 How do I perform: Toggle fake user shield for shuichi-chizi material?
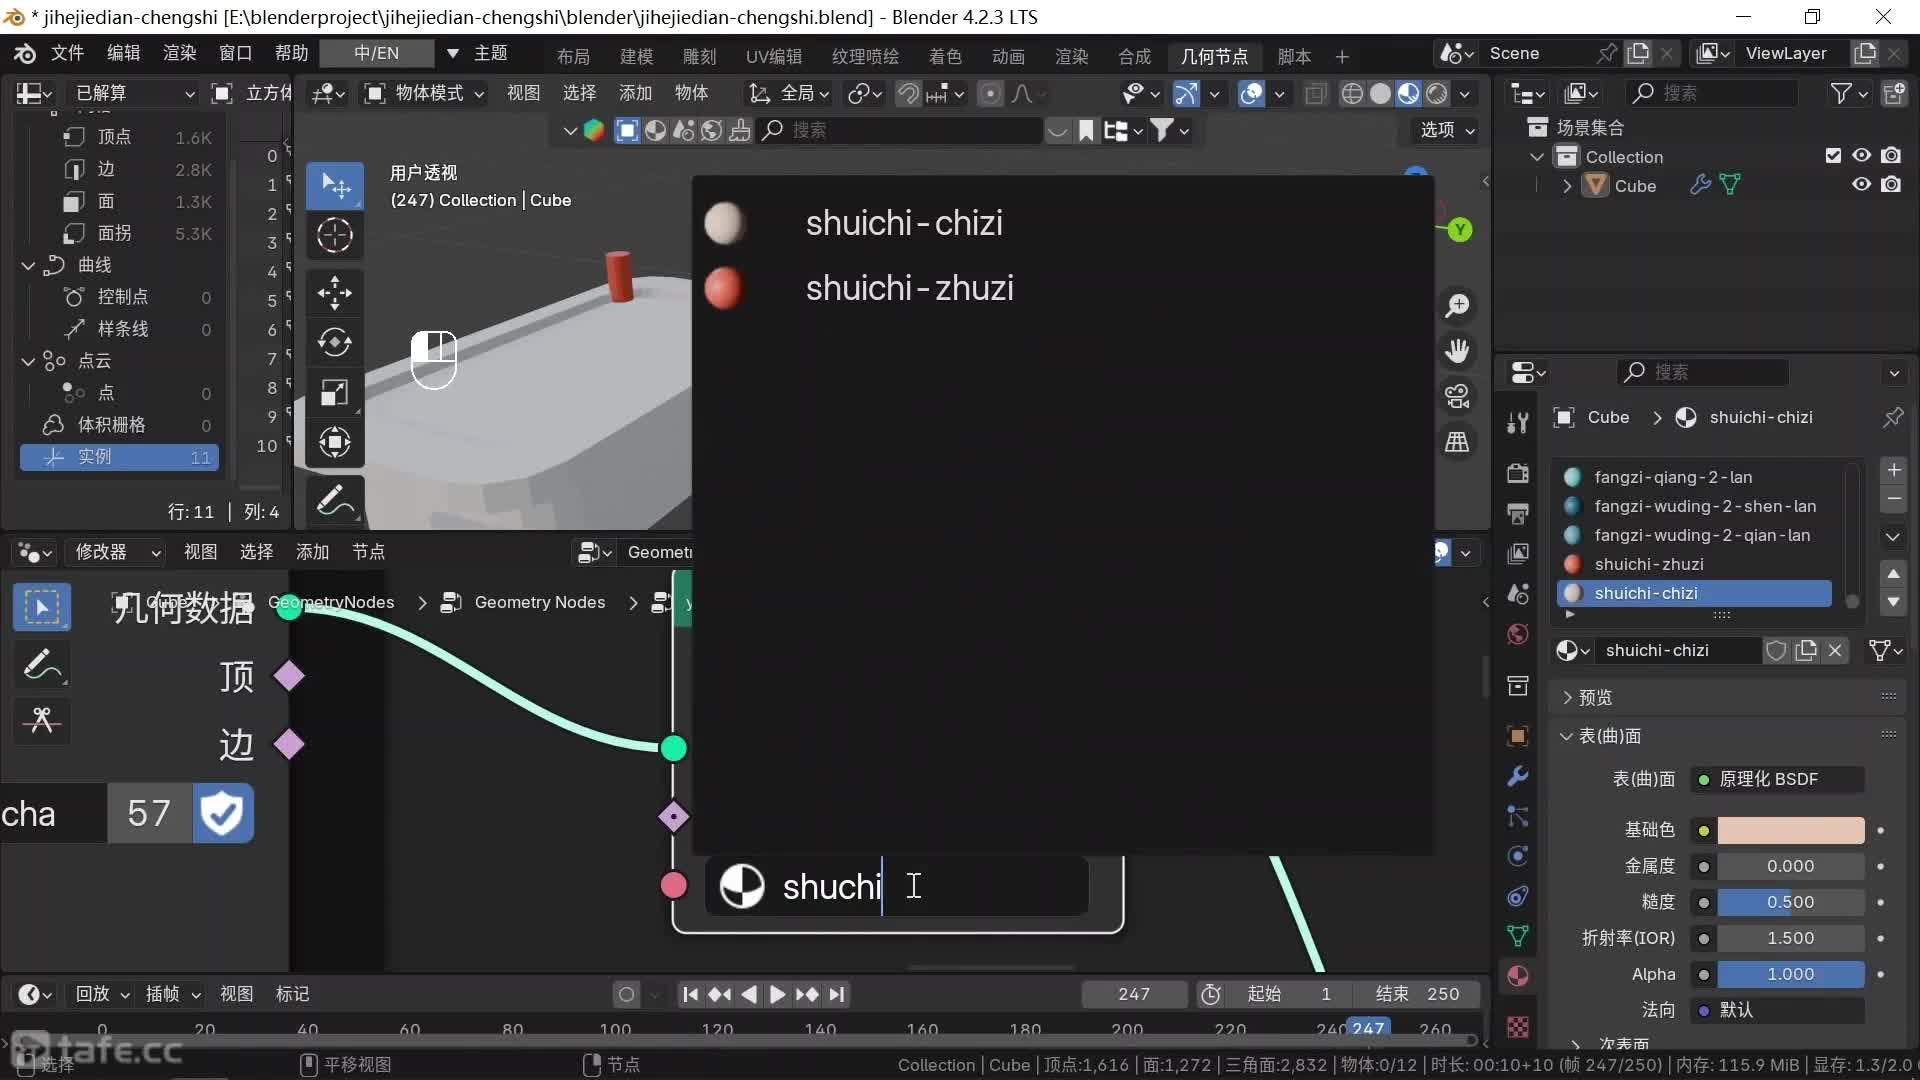[x=1776, y=651]
